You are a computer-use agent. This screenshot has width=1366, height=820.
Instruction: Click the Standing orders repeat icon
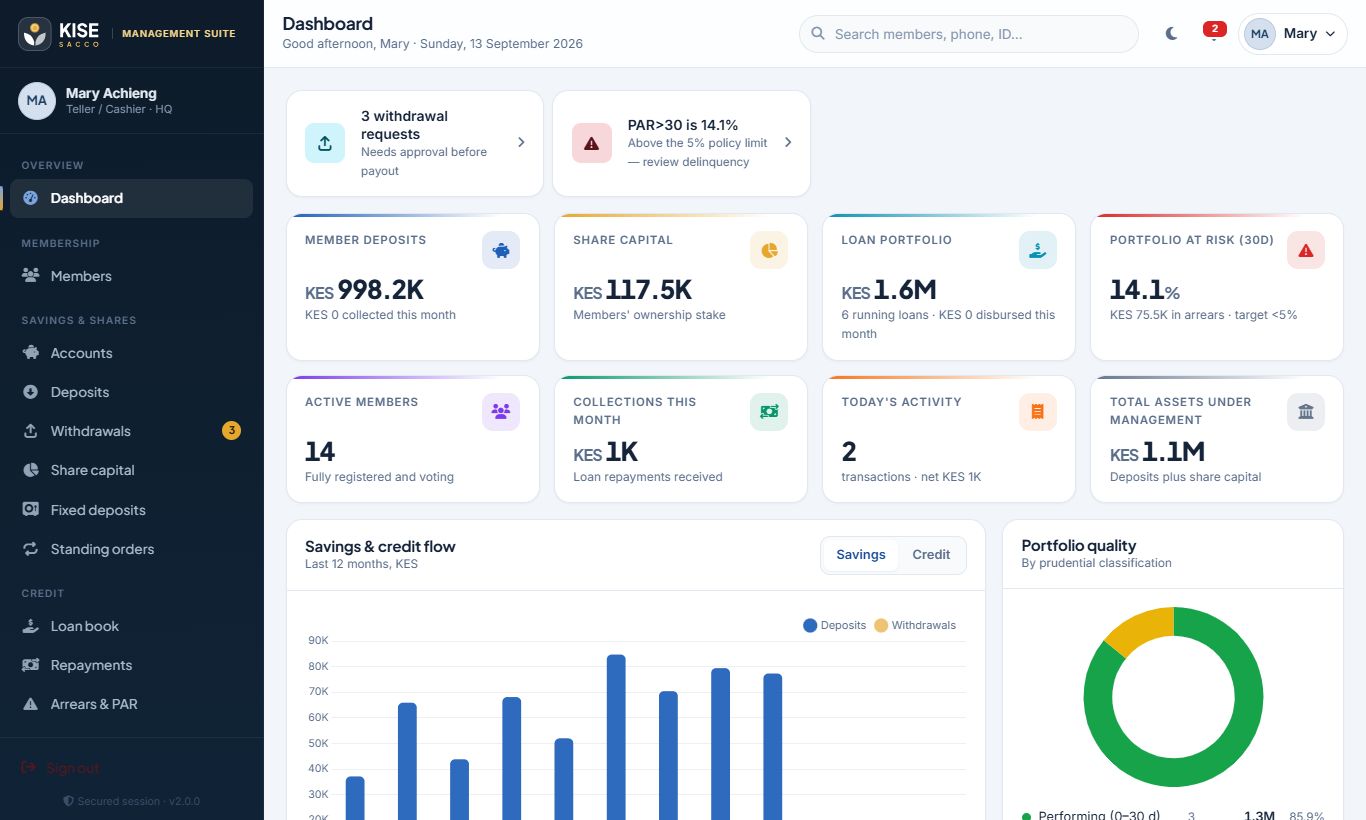click(31, 549)
